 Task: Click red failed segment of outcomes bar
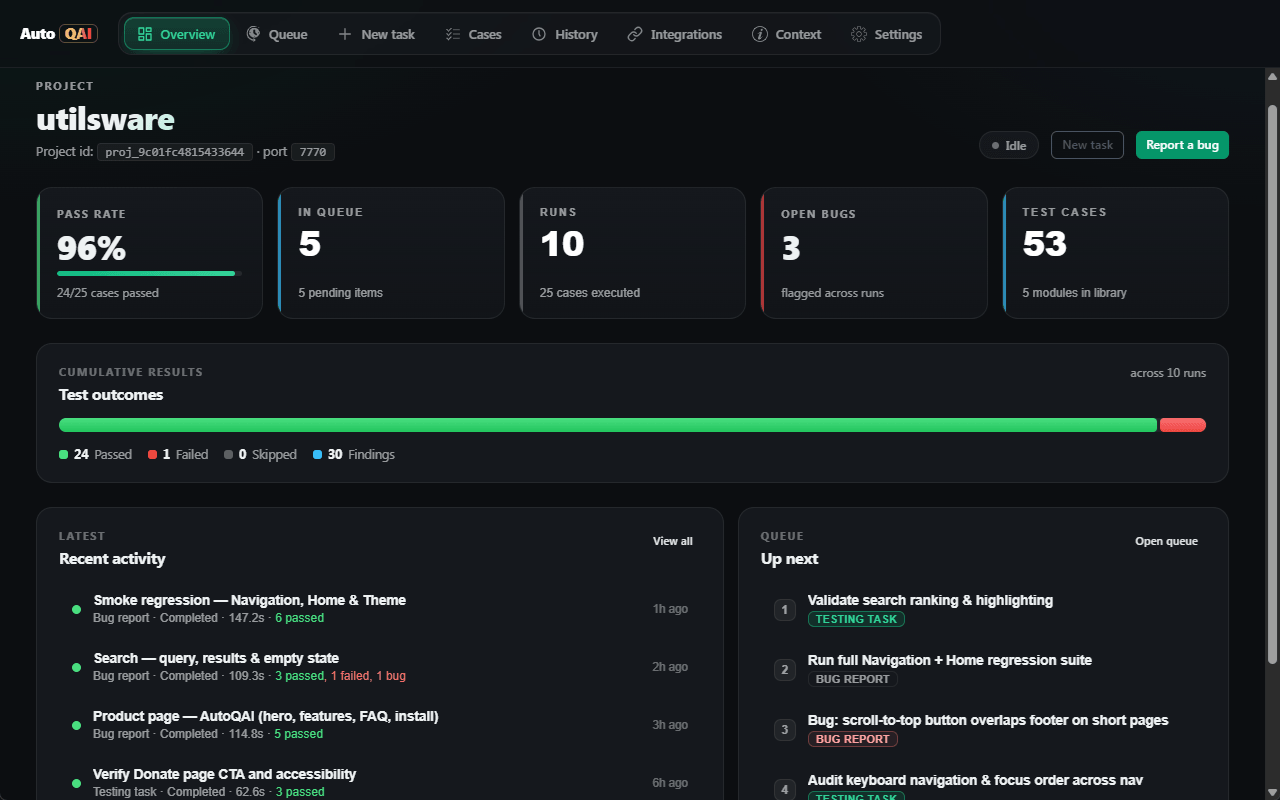click(1183, 425)
